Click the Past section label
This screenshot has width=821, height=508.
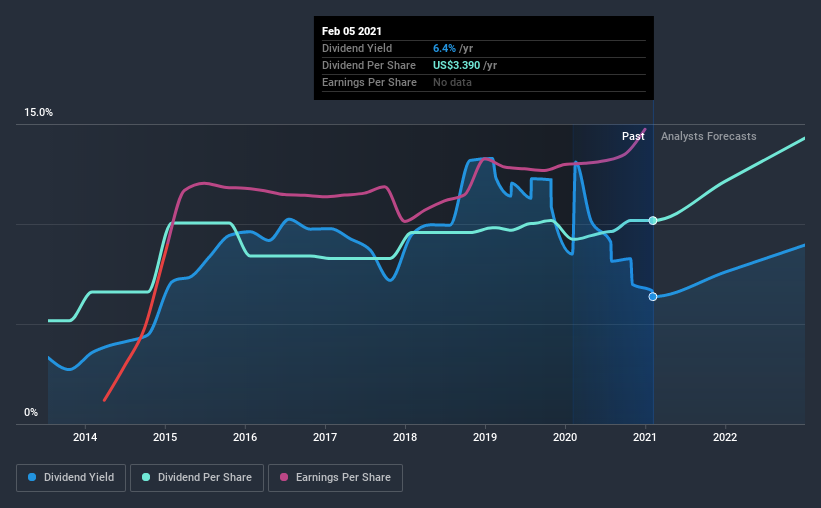[633, 136]
